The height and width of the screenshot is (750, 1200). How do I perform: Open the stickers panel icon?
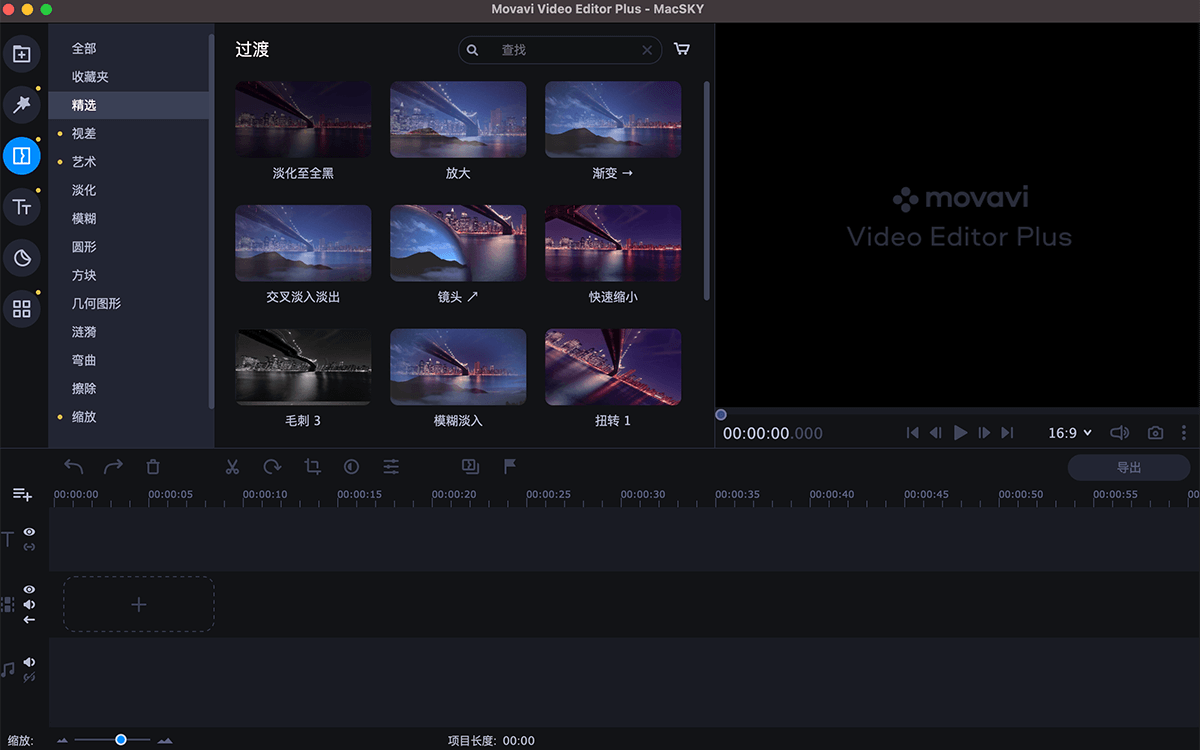coord(22,258)
